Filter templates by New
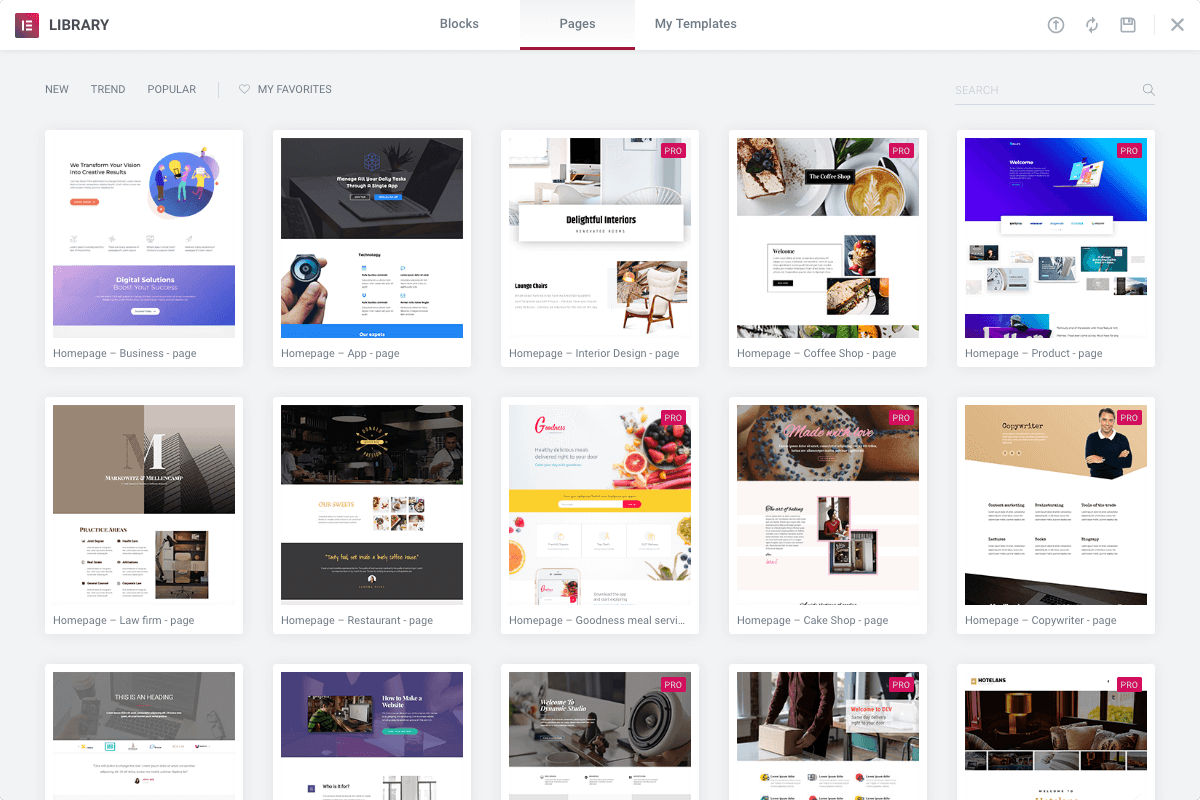Screen dimensions: 1200x800 57,89
